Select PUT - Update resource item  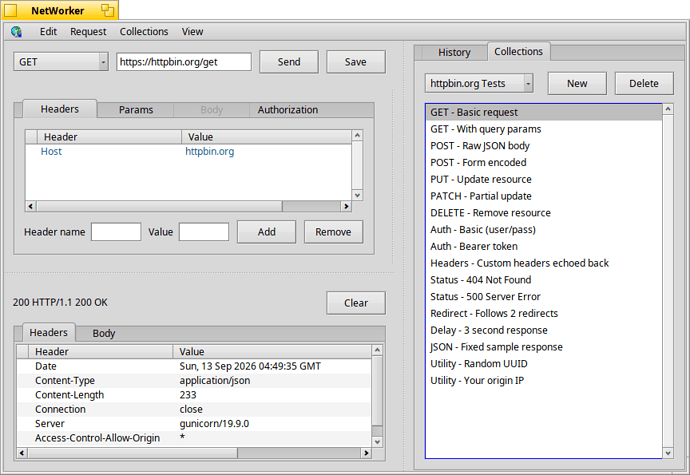click(544, 179)
